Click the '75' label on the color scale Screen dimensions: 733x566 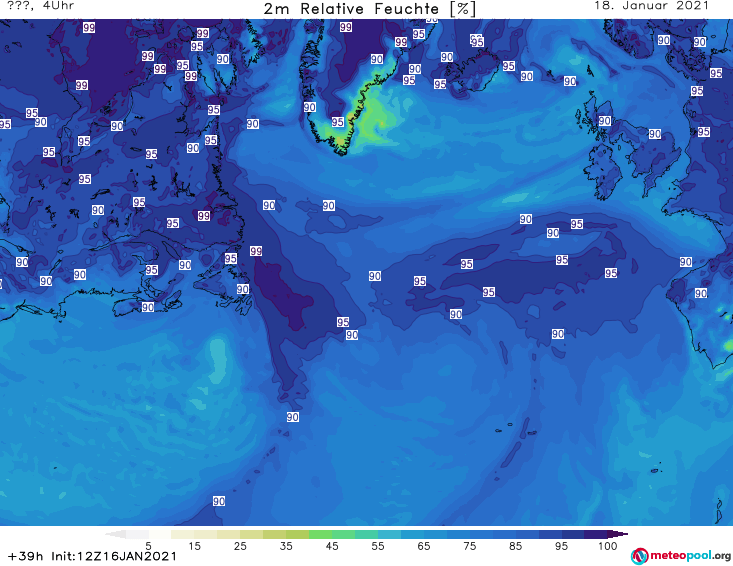[x=469, y=545]
